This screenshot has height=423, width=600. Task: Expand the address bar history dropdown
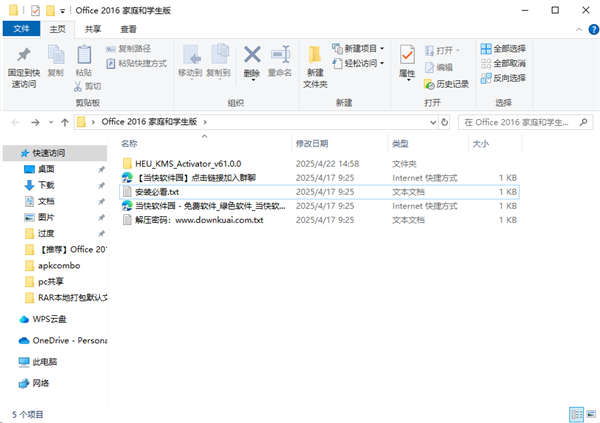(x=433, y=122)
